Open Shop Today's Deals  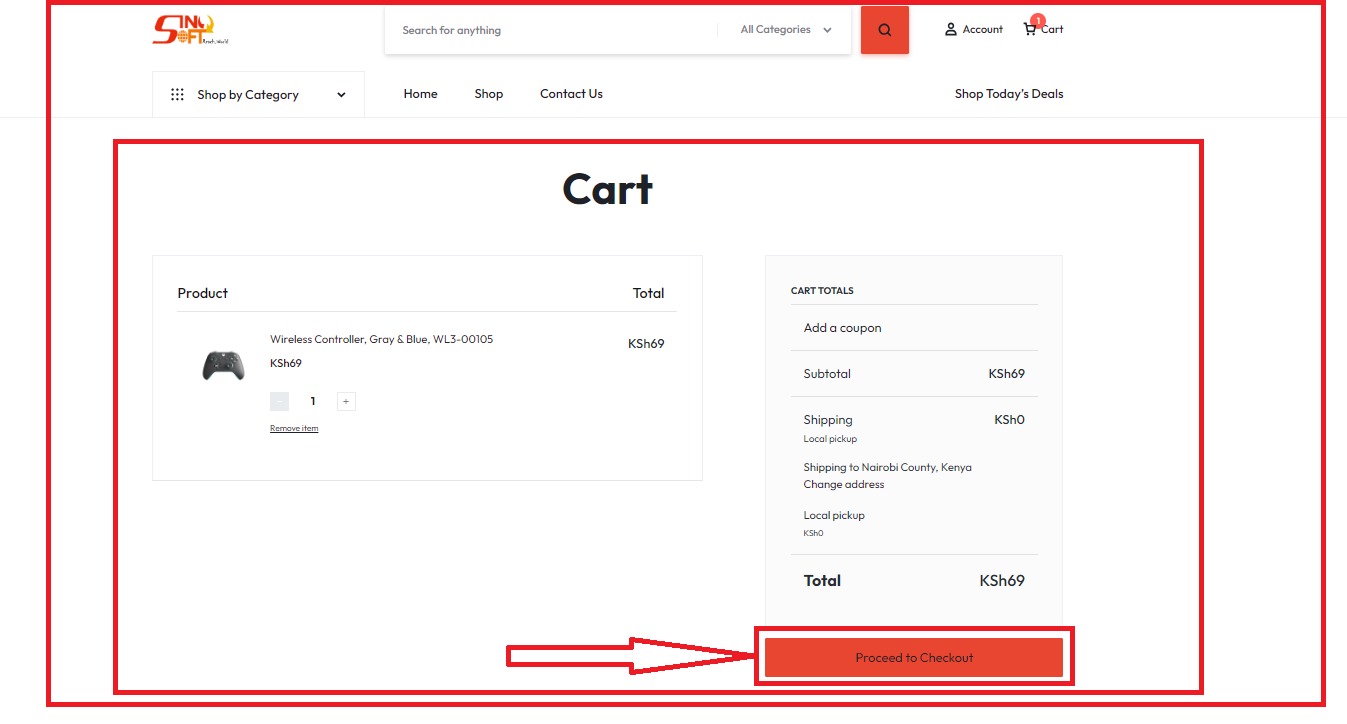pos(1008,93)
